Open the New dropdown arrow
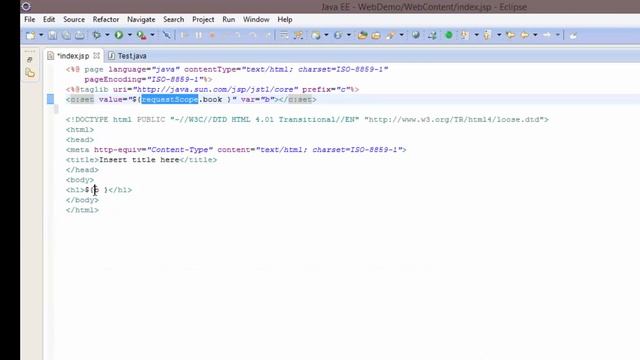The width and height of the screenshot is (640, 360). [41, 36]
